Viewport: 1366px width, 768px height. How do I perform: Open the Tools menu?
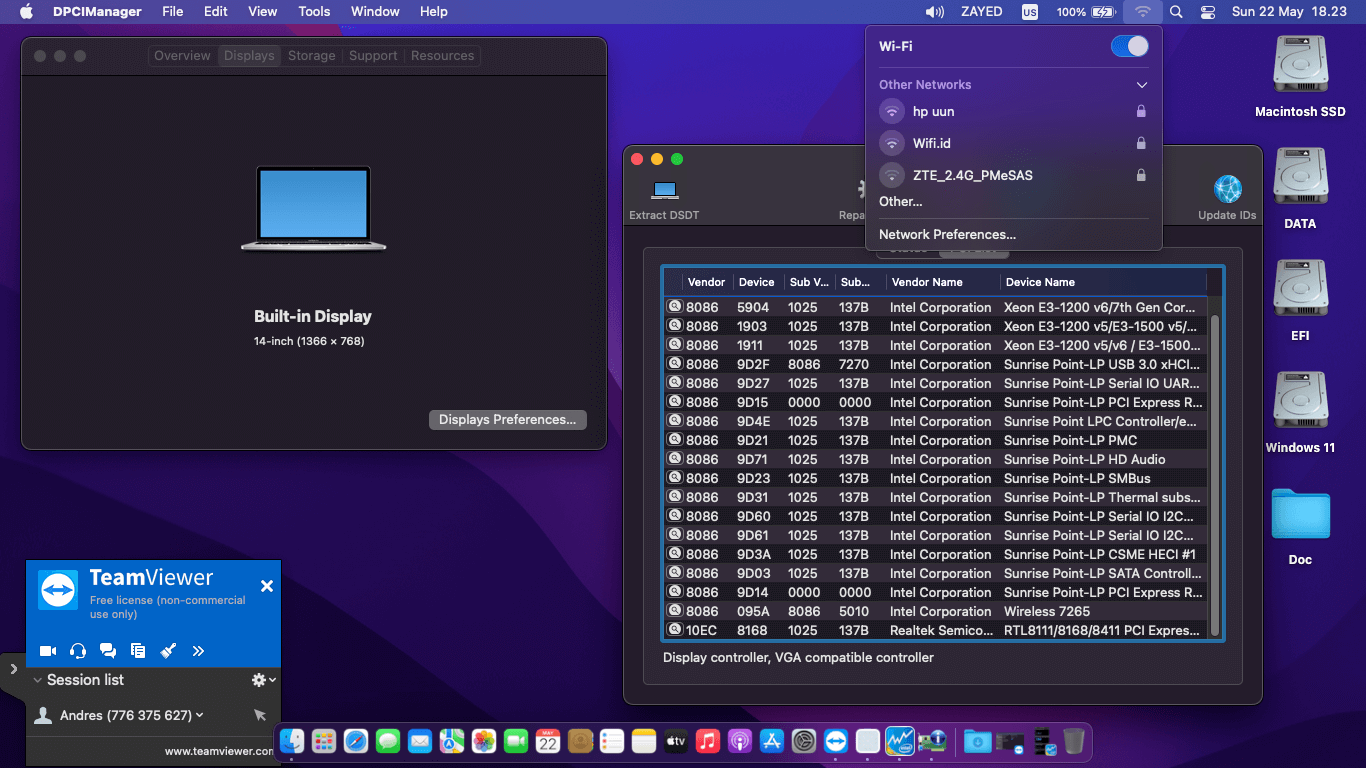click(x=314, y=12)
